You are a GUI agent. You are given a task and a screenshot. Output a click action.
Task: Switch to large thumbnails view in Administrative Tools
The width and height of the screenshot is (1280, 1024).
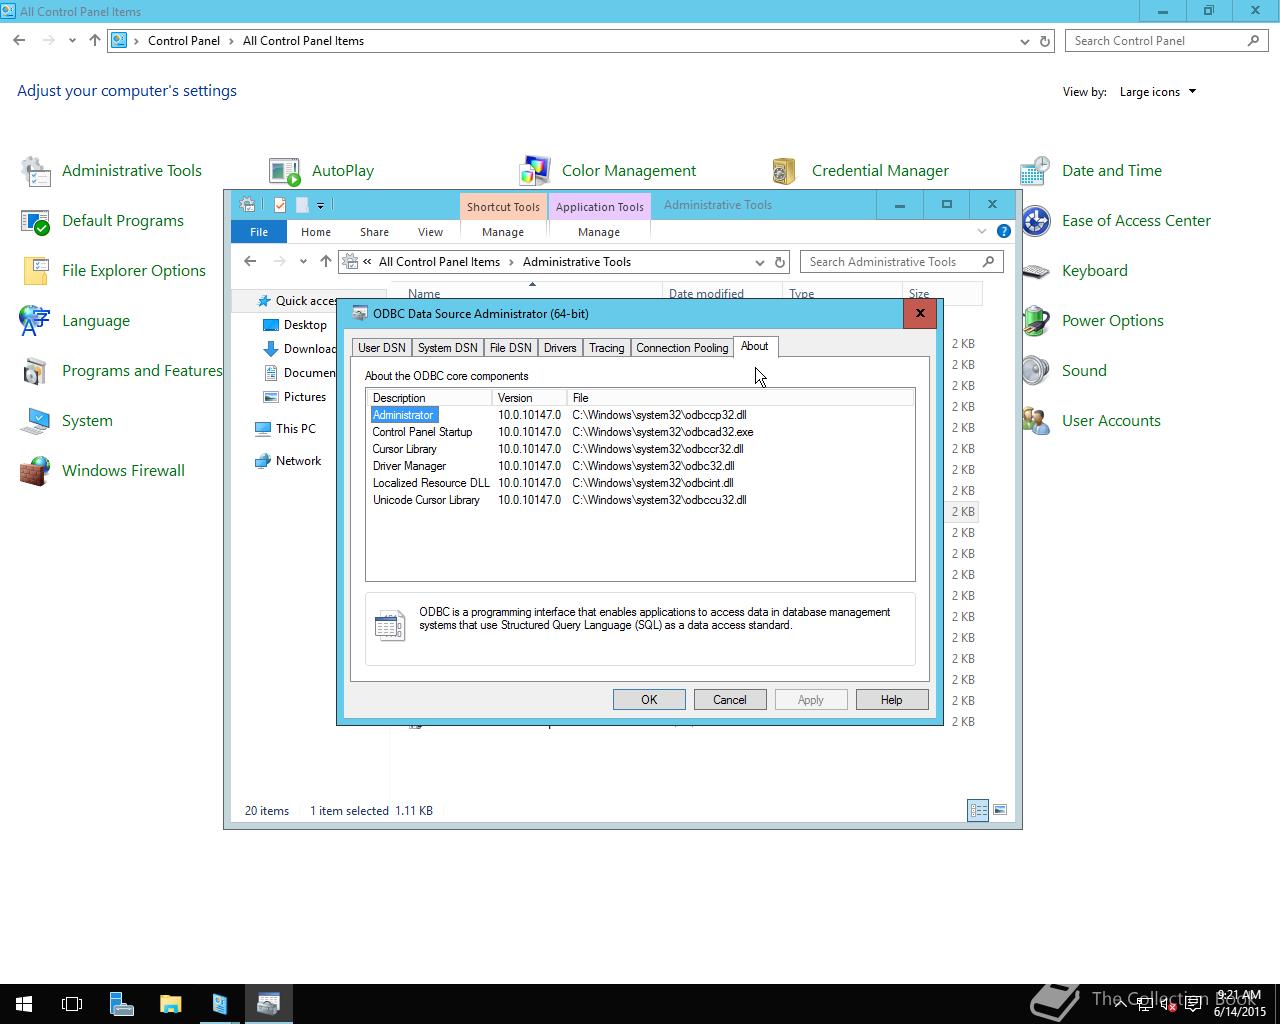coord(999,810)
